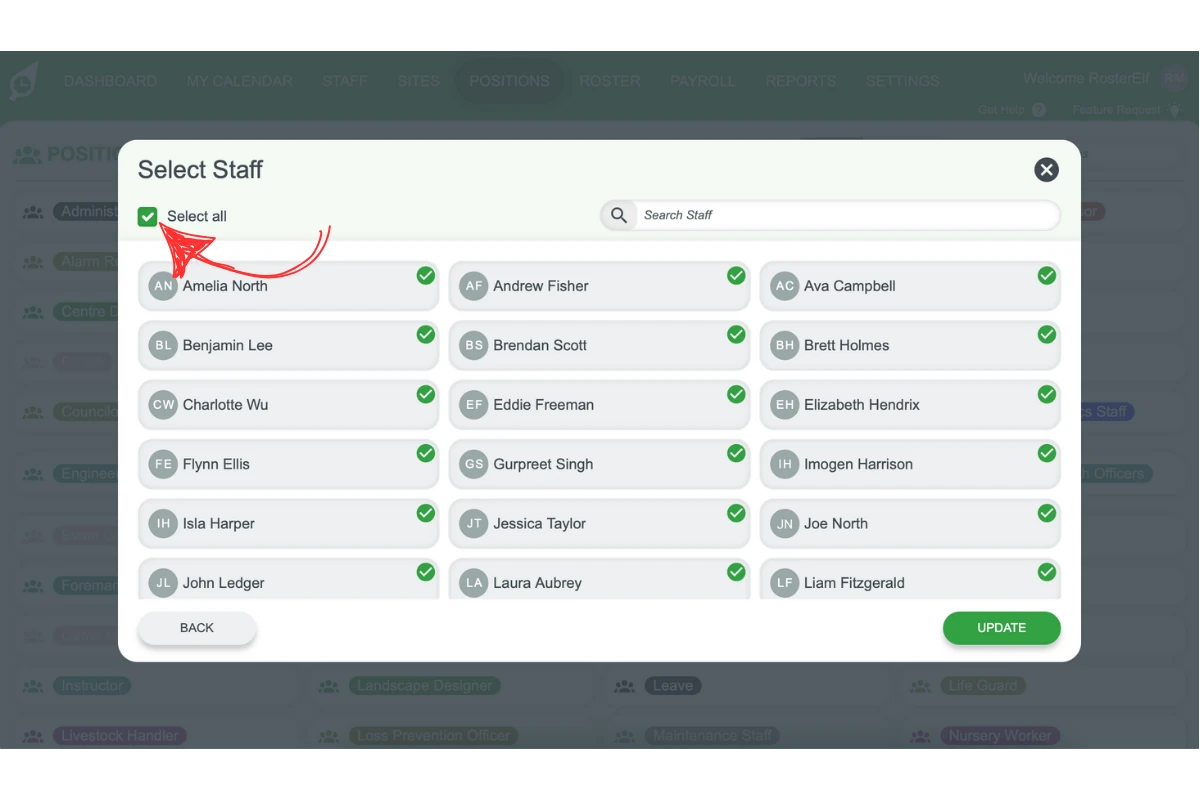Click the BL avatar for Benjamin Lee
1200x800 pixels.
163,345
